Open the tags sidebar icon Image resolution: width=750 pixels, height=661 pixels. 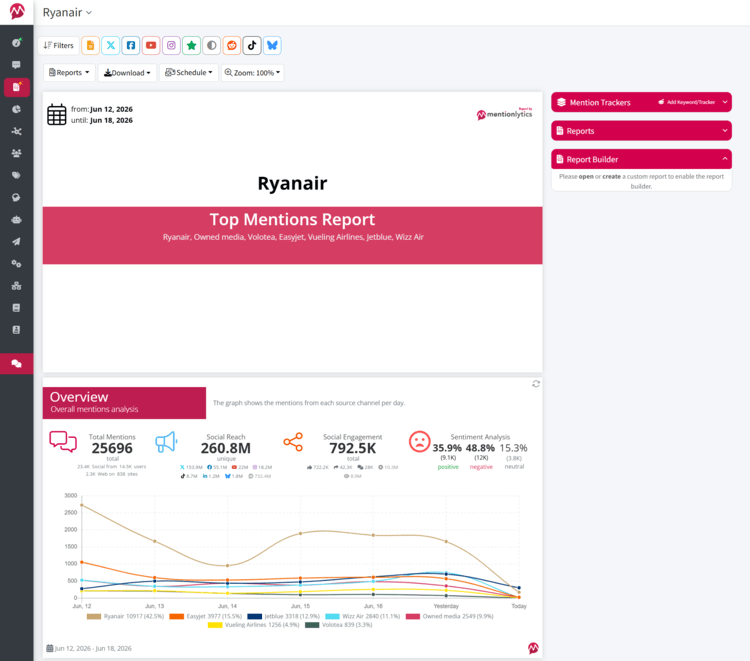[16, 175]
